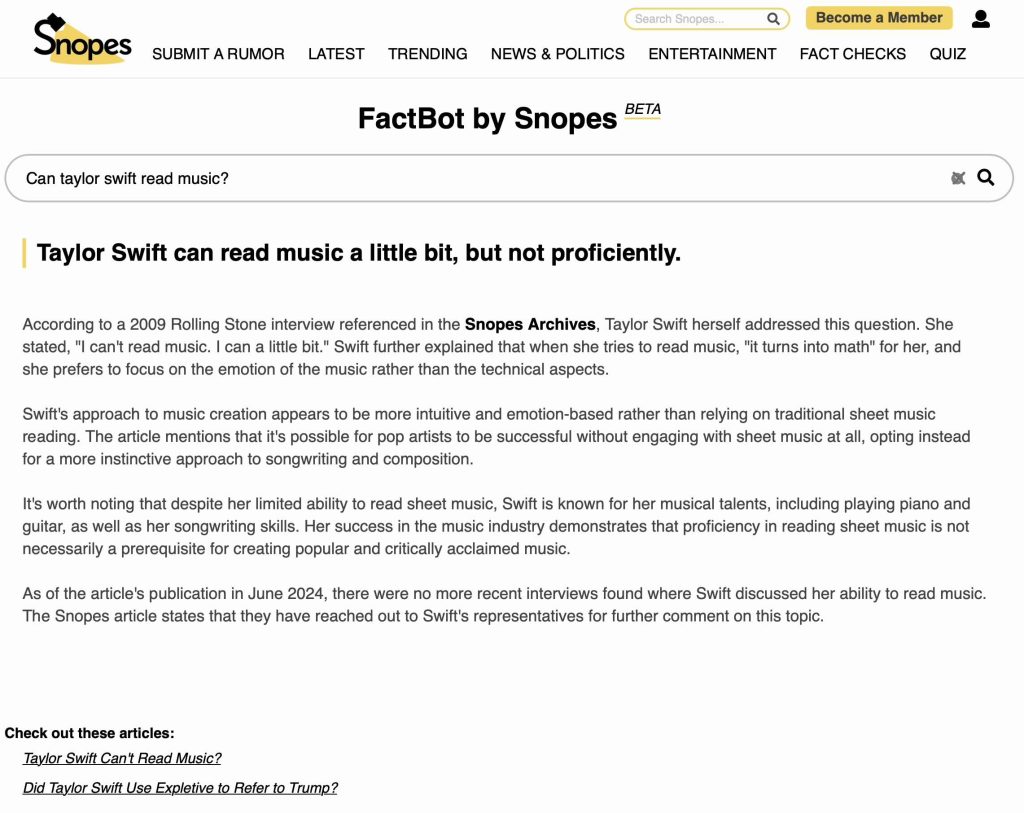Go to the Latest section

point(336,54)
